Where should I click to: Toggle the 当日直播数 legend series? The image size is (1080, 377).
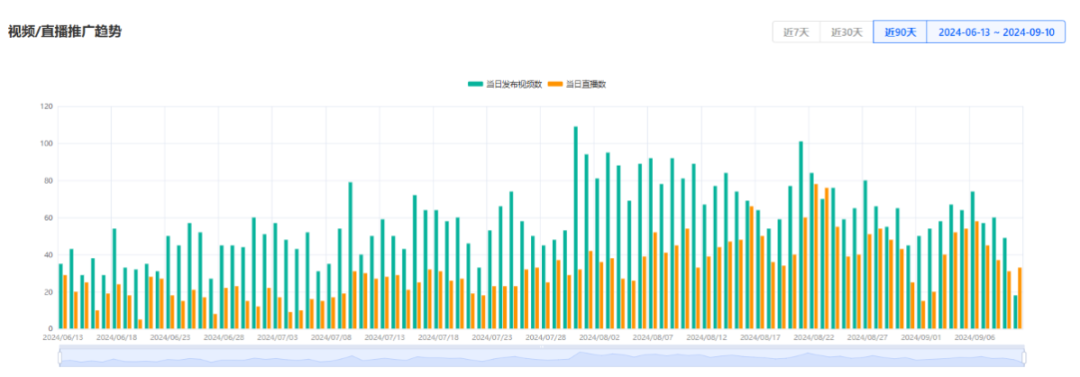[x=577, y=84]
